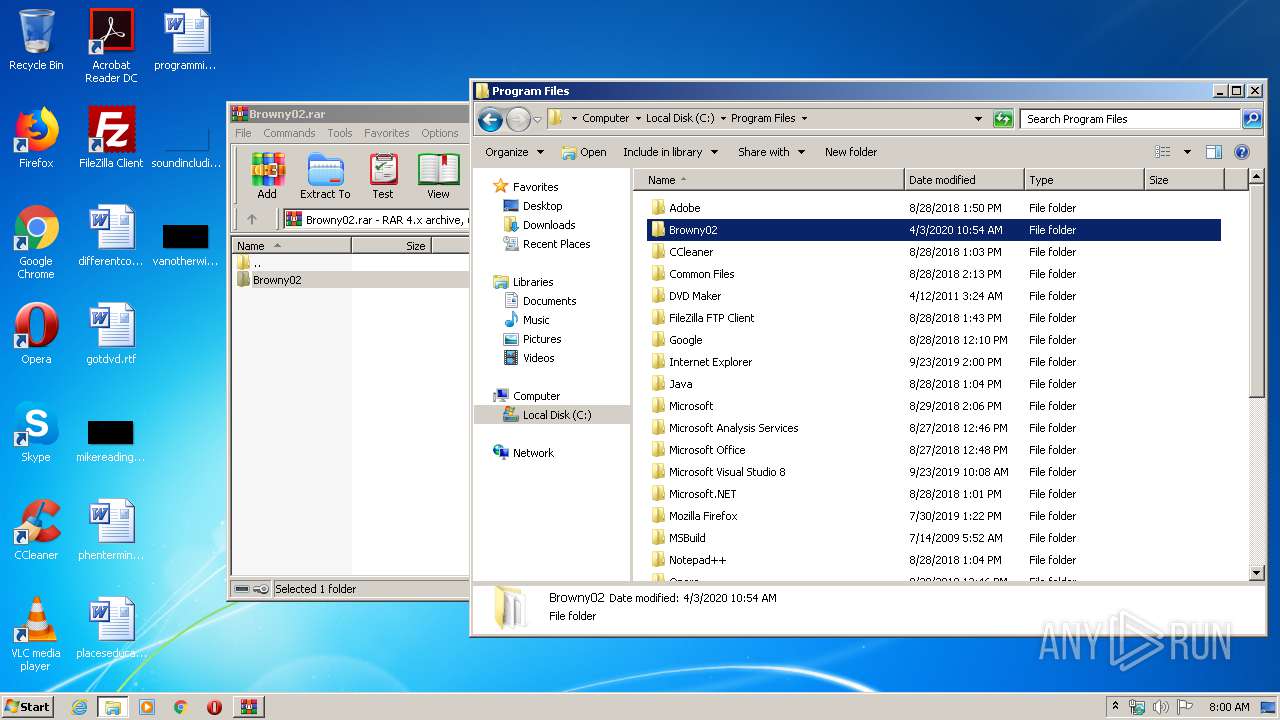Viewport: 1280px width, 720px height.
Task: Open the File menu in WinRAR
Action: (243, 133)
